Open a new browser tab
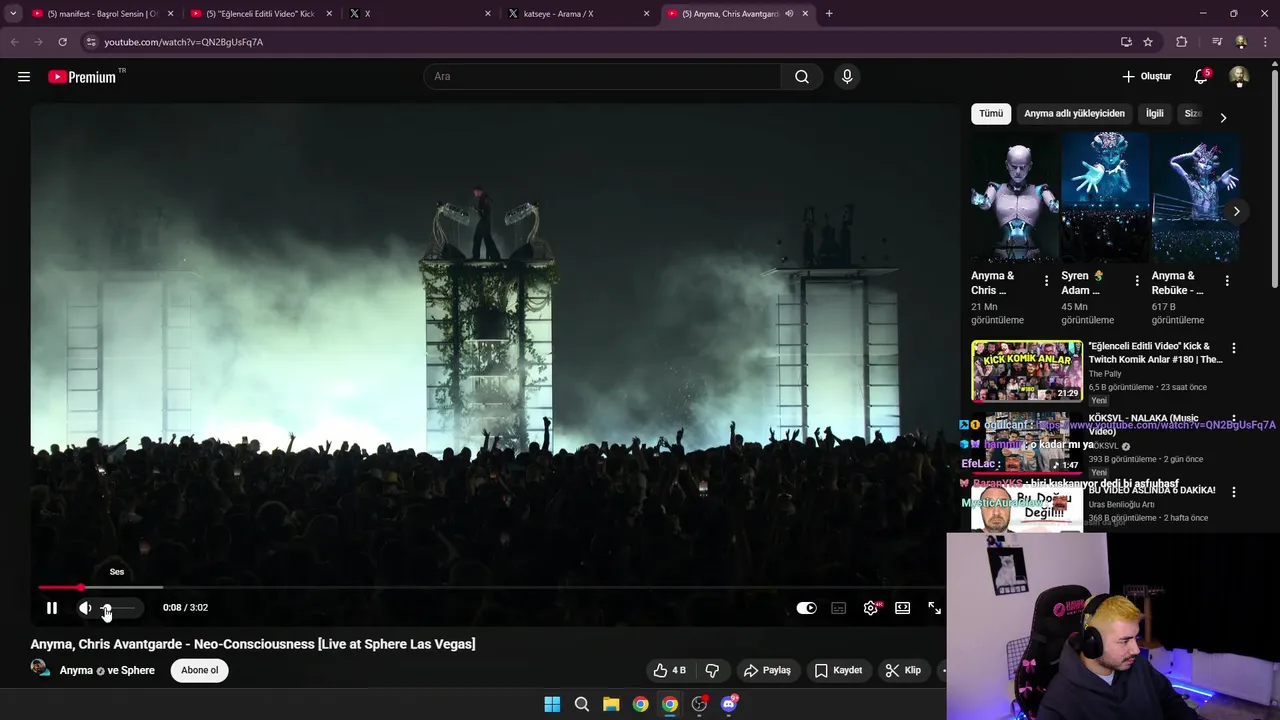 tap(829, 14)
